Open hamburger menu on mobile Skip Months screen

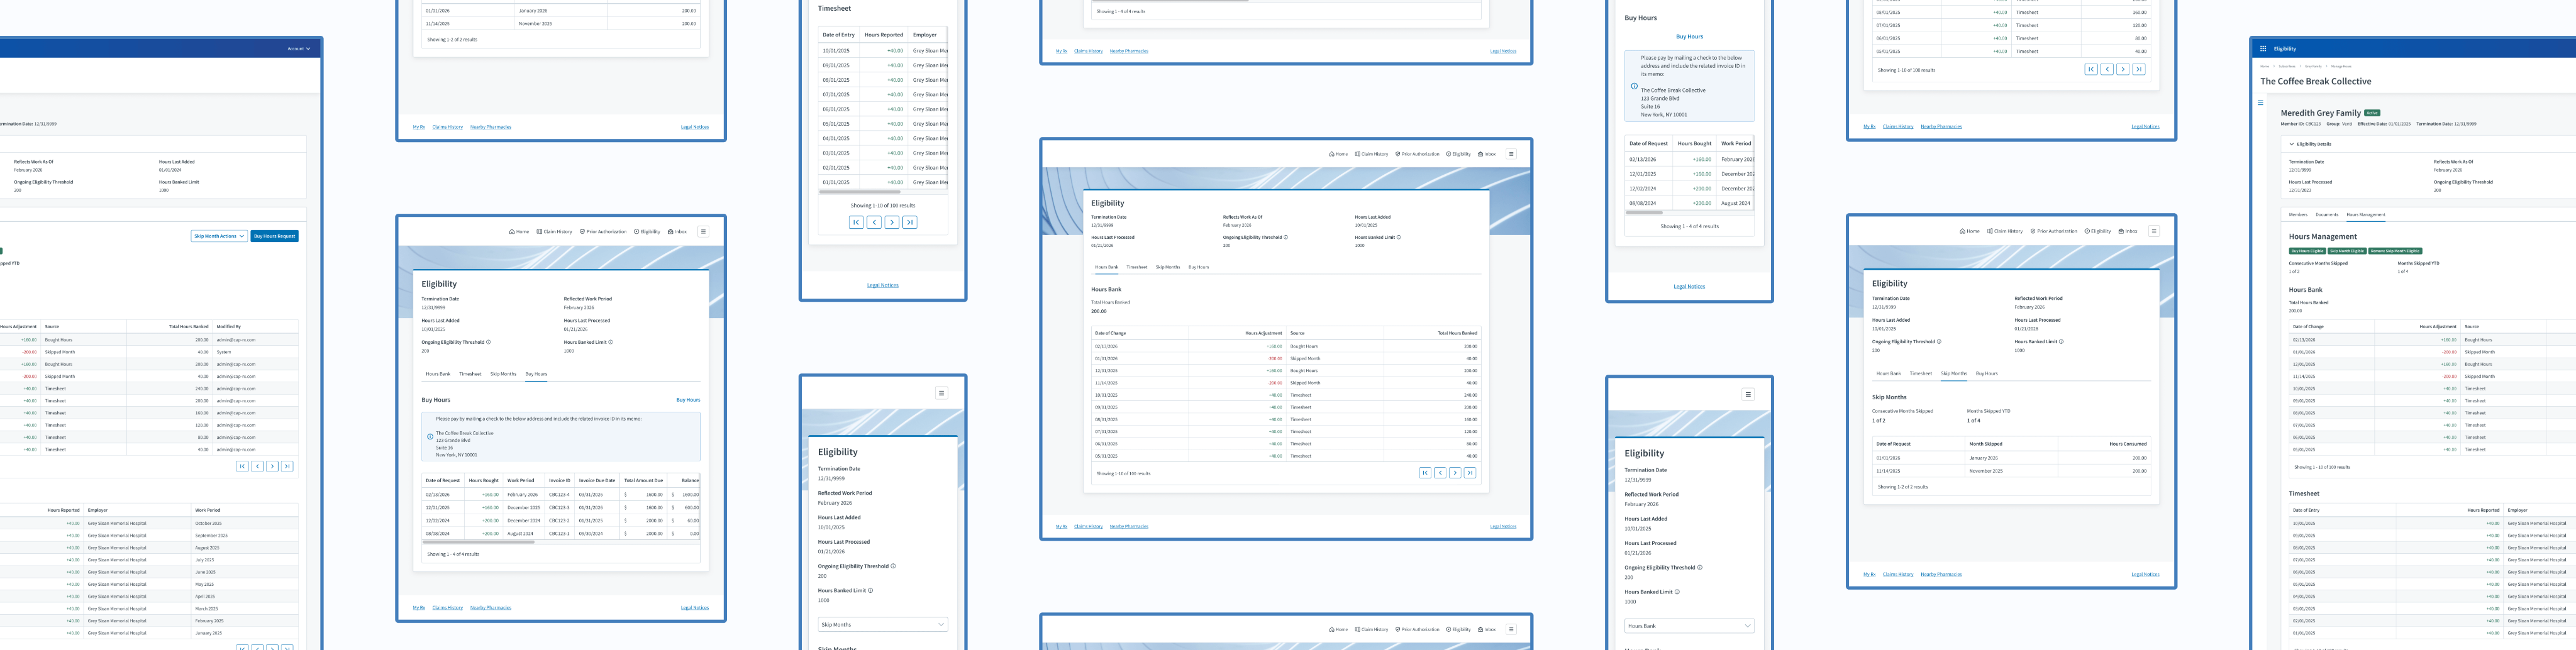(941, 393)
